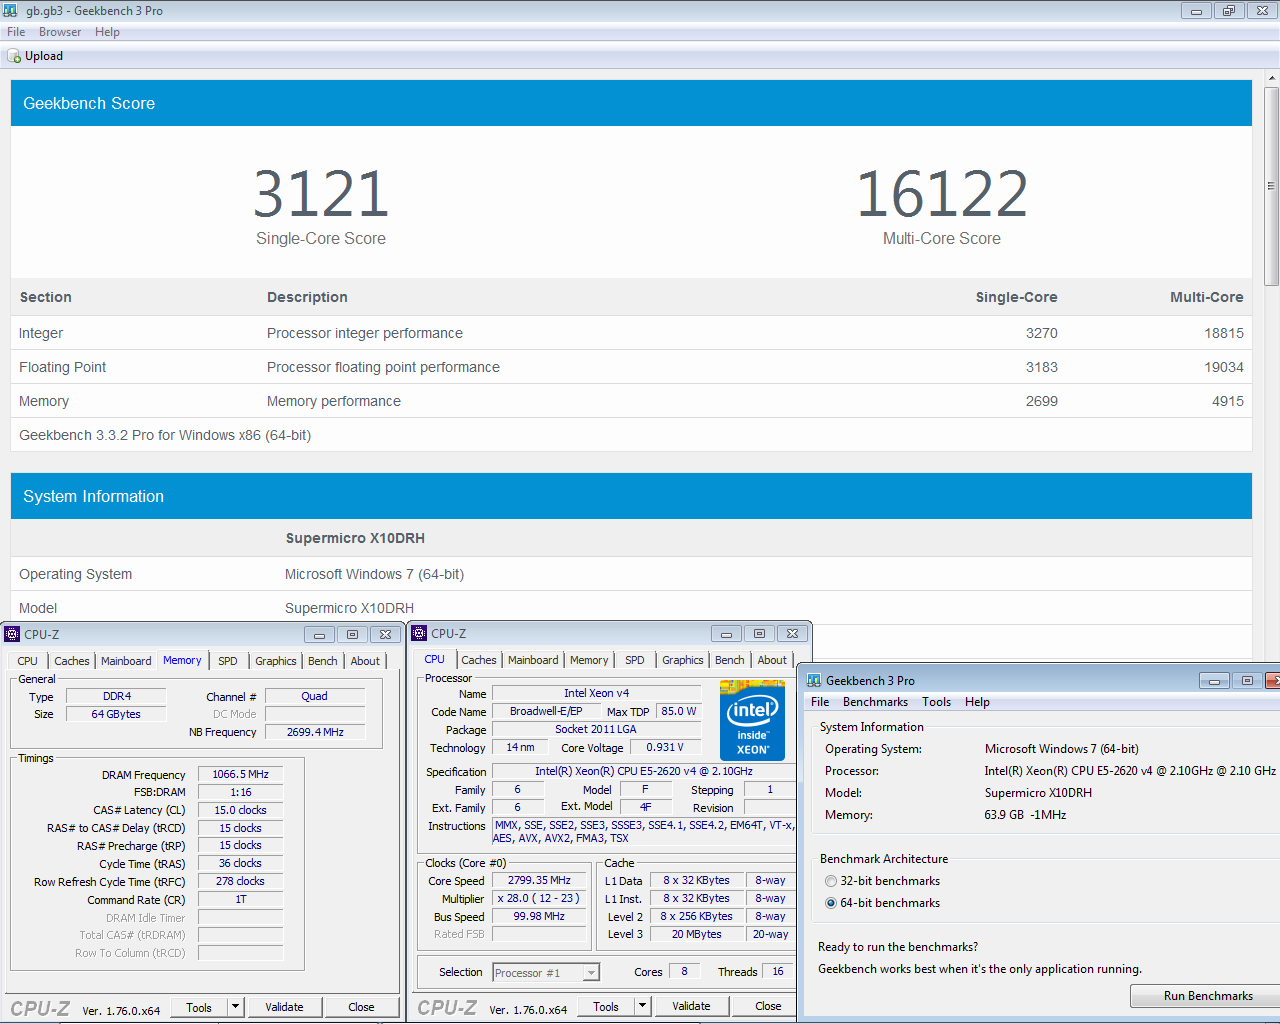Click Floating Point row label

pyautogui.click(x=62, y=367)
